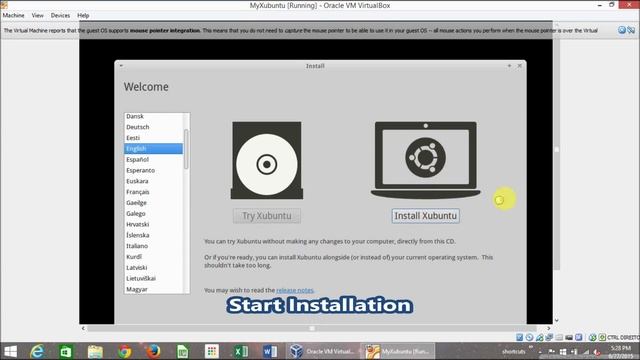
Task: Click the optical disk status icon
Action: click(x=529, y=337)
